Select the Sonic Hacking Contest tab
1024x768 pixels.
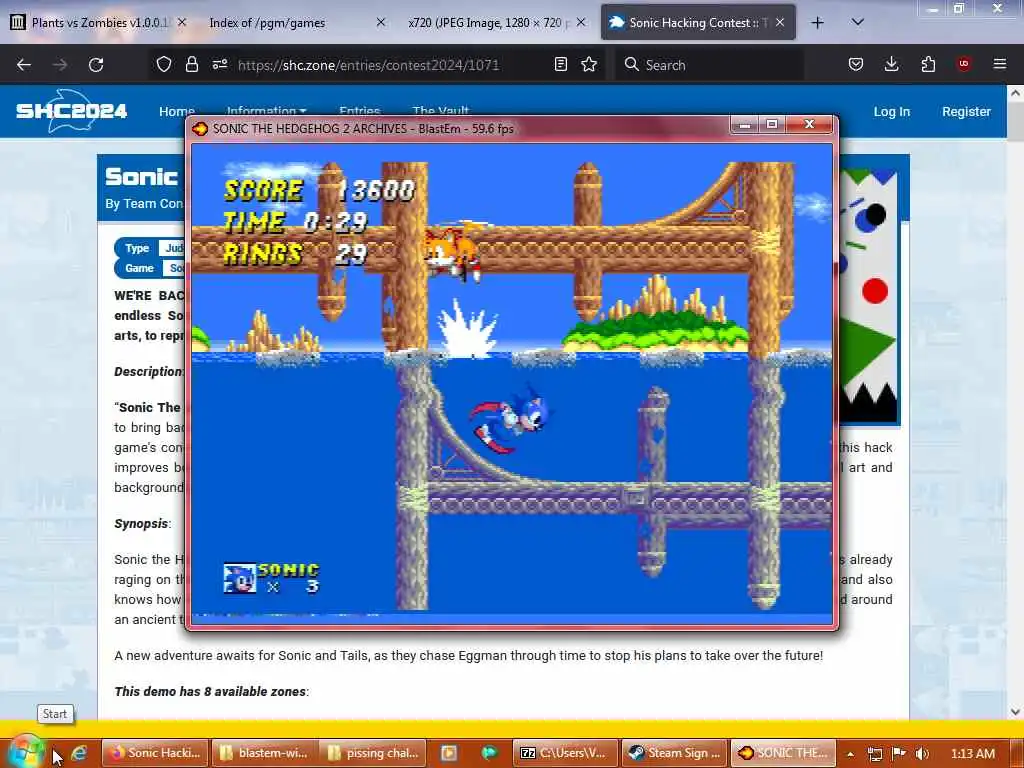point(697,22)
